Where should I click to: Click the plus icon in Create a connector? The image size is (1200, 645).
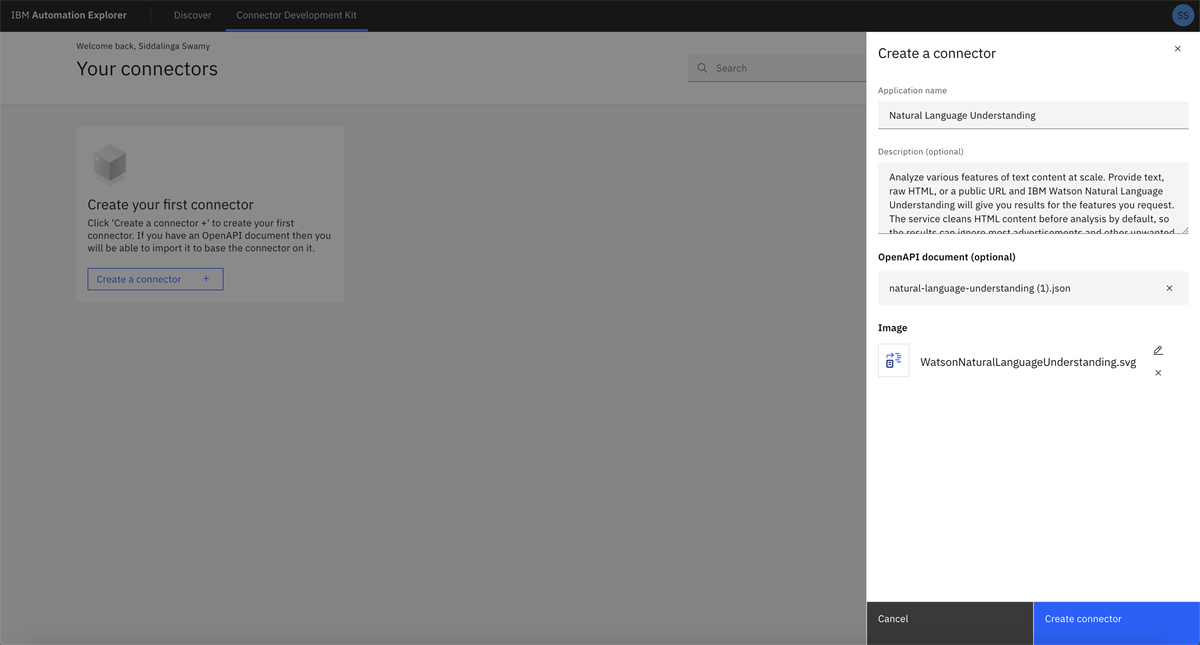(x=206, y=279)
